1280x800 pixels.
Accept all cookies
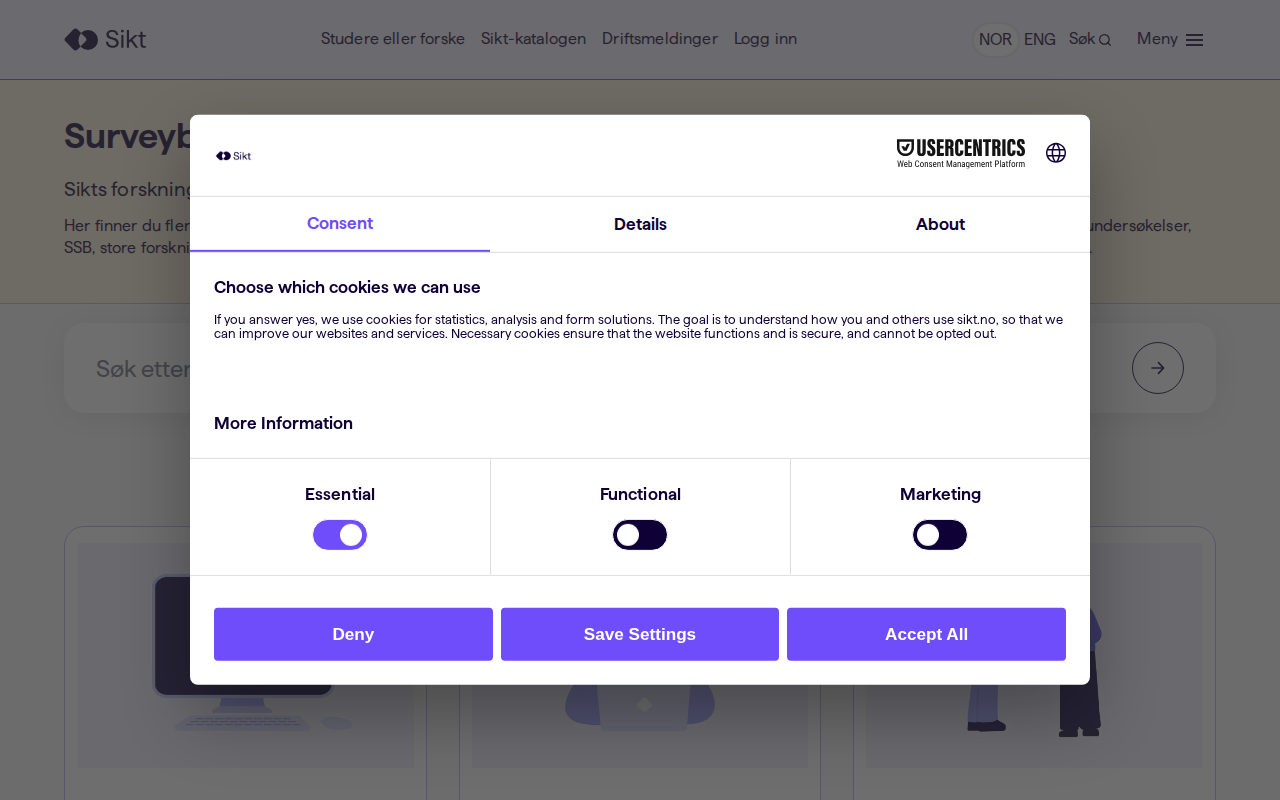point(926,634)
